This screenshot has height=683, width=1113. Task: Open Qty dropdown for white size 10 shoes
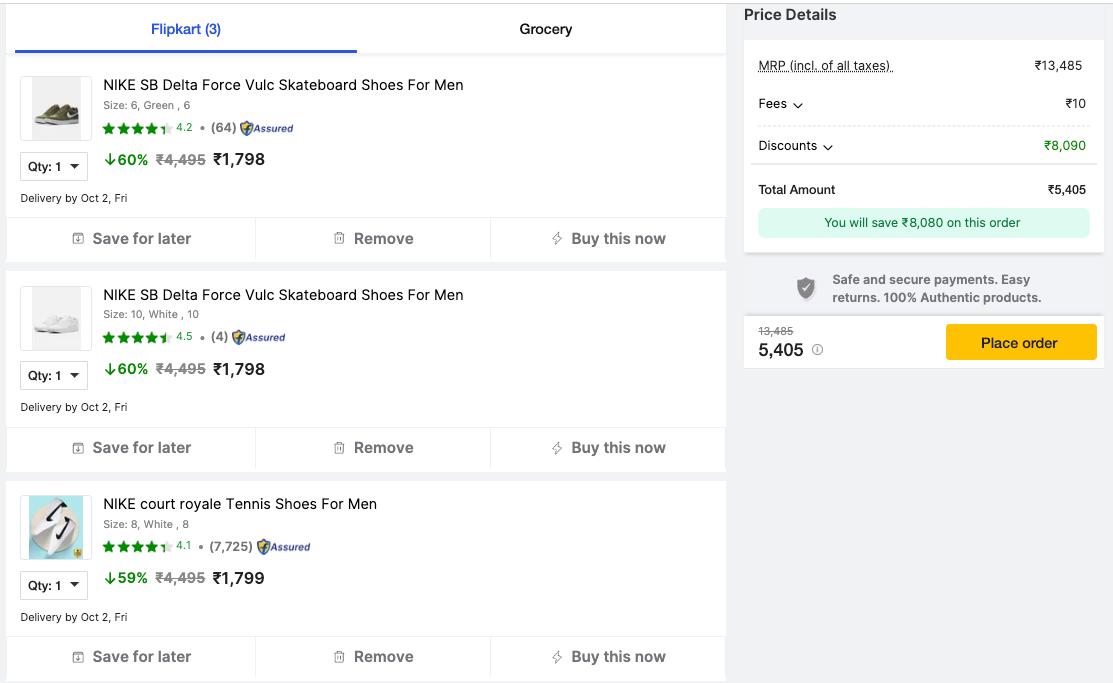click(54, 376)
